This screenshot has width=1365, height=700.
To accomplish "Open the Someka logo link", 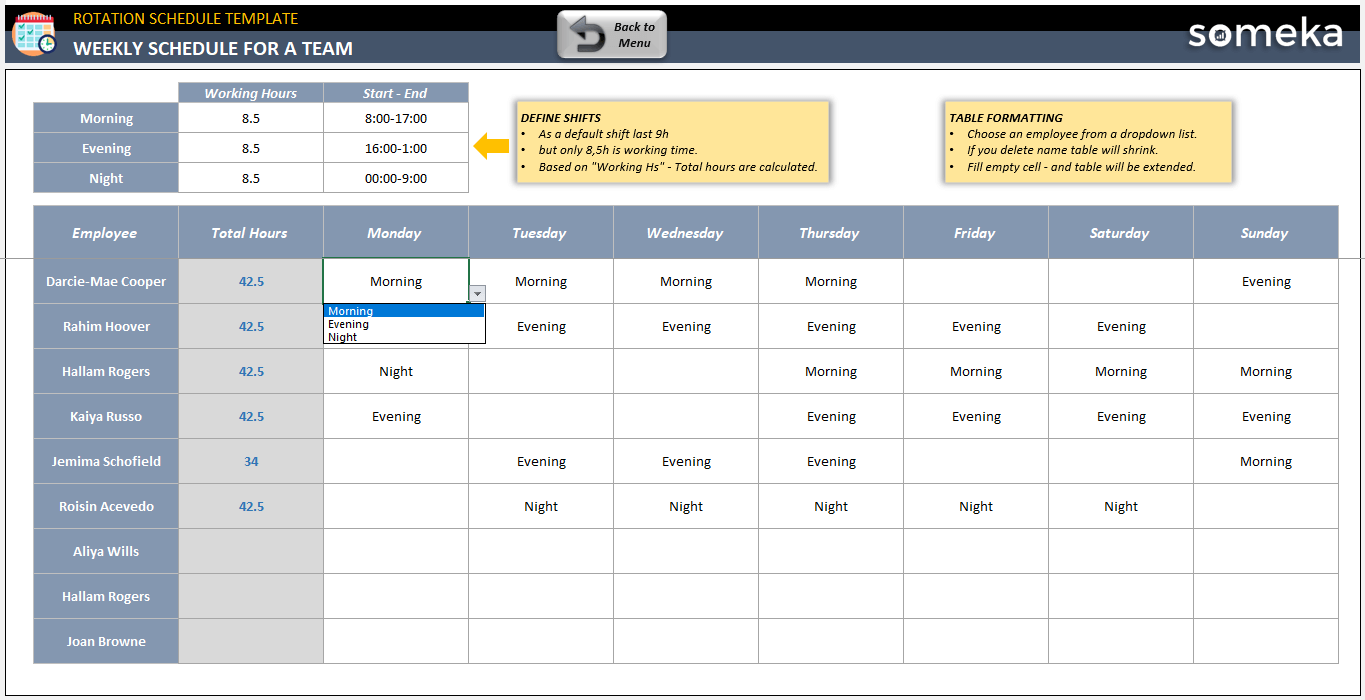I will pos(1265,34).
